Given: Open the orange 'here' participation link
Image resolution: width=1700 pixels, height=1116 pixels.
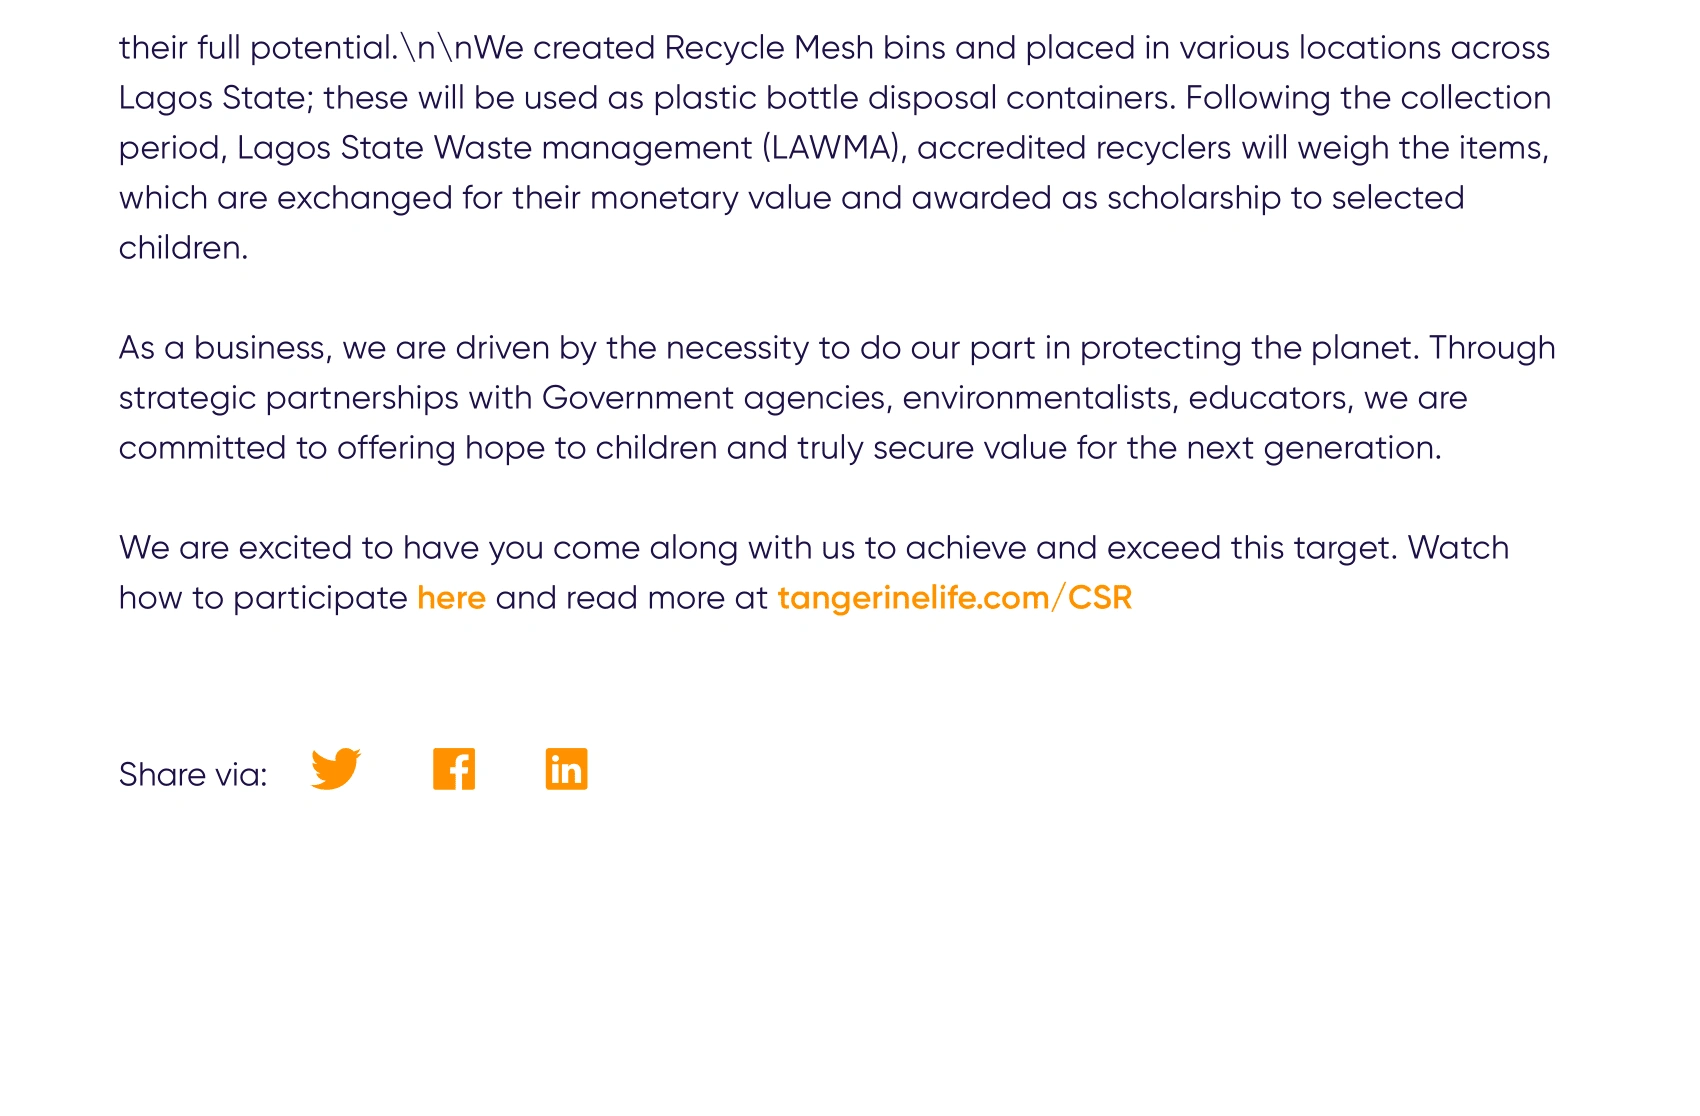Looking at the screenshot, I should [x=451, y=598].
